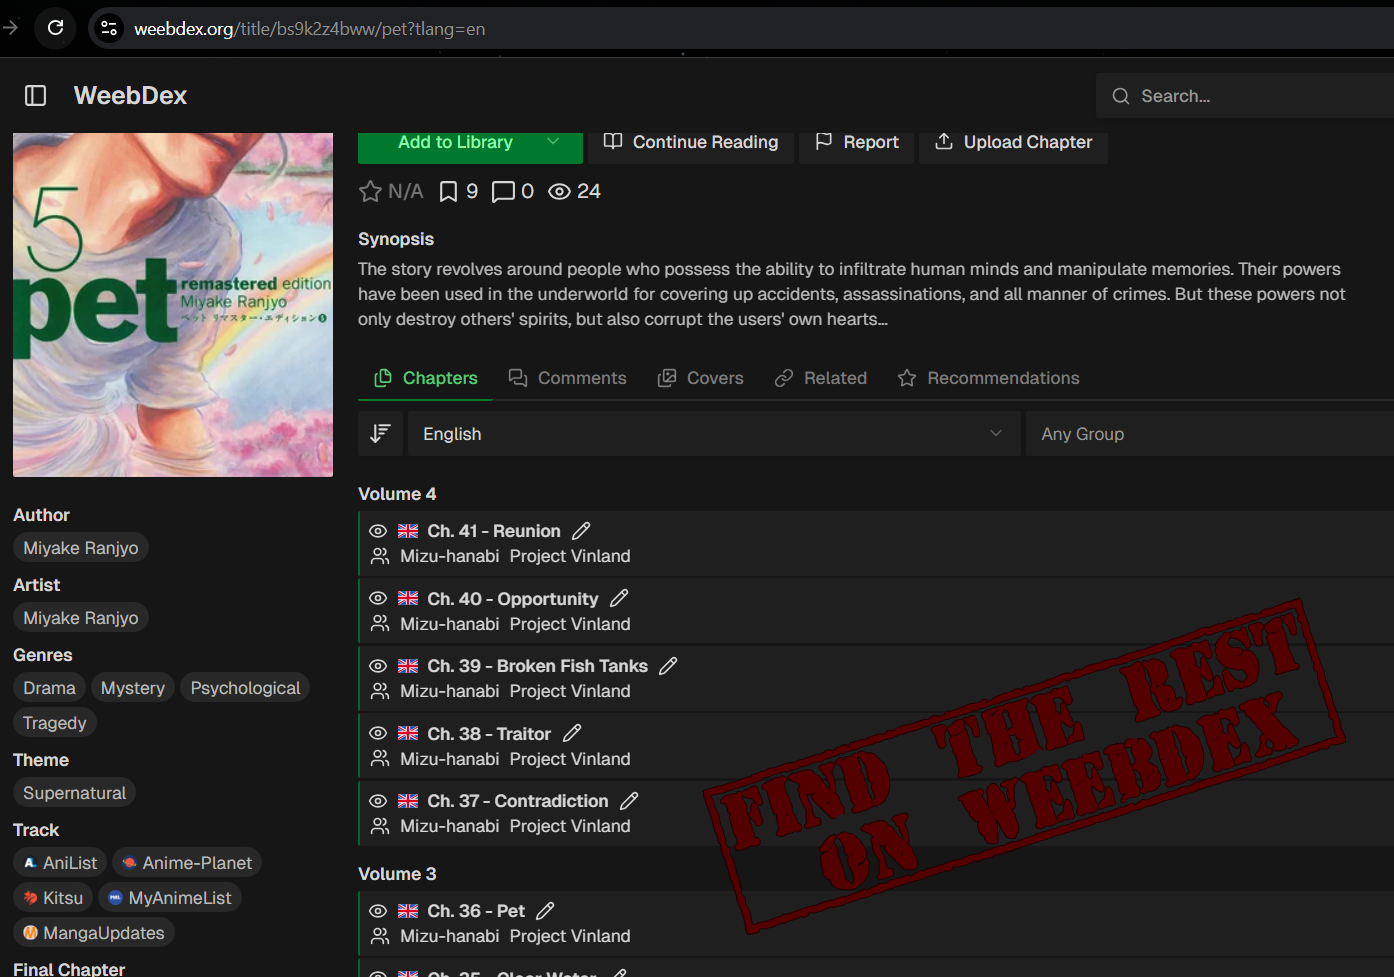Click the bookmark count icon
The image size is (1394, 977).
click(449, 191)
